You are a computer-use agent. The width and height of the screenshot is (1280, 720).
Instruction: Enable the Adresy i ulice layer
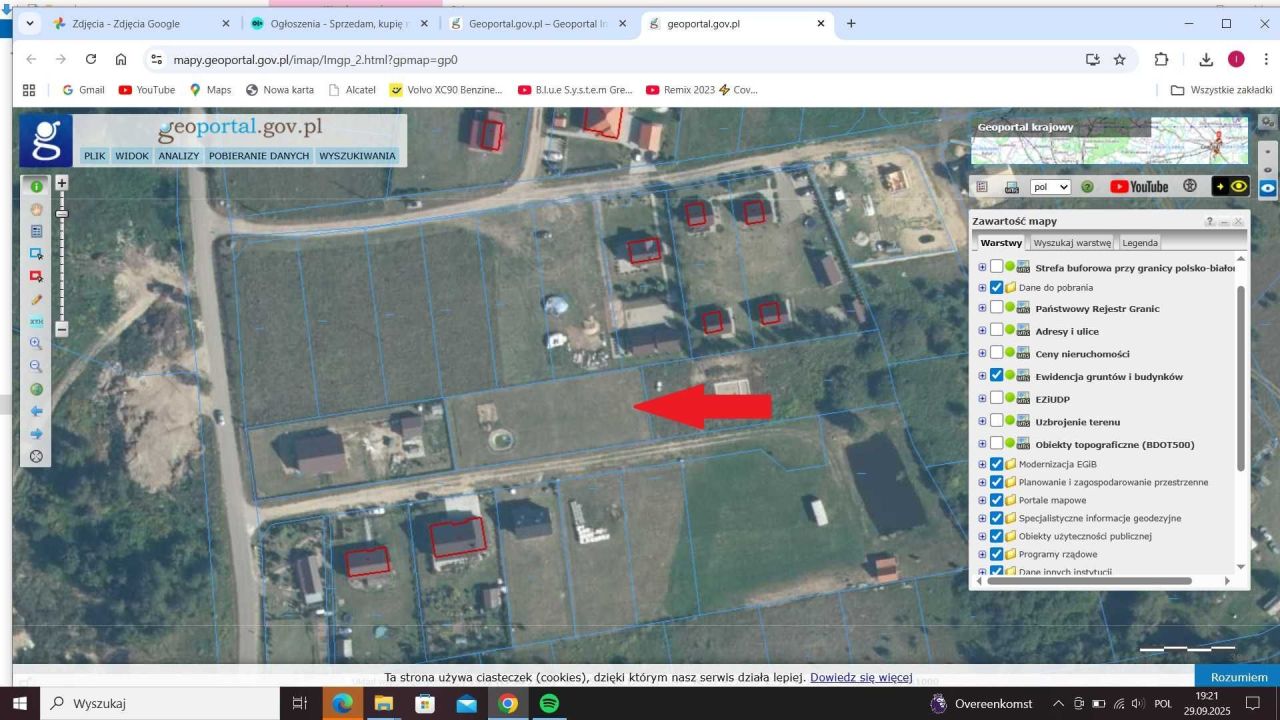pos(996,330)
